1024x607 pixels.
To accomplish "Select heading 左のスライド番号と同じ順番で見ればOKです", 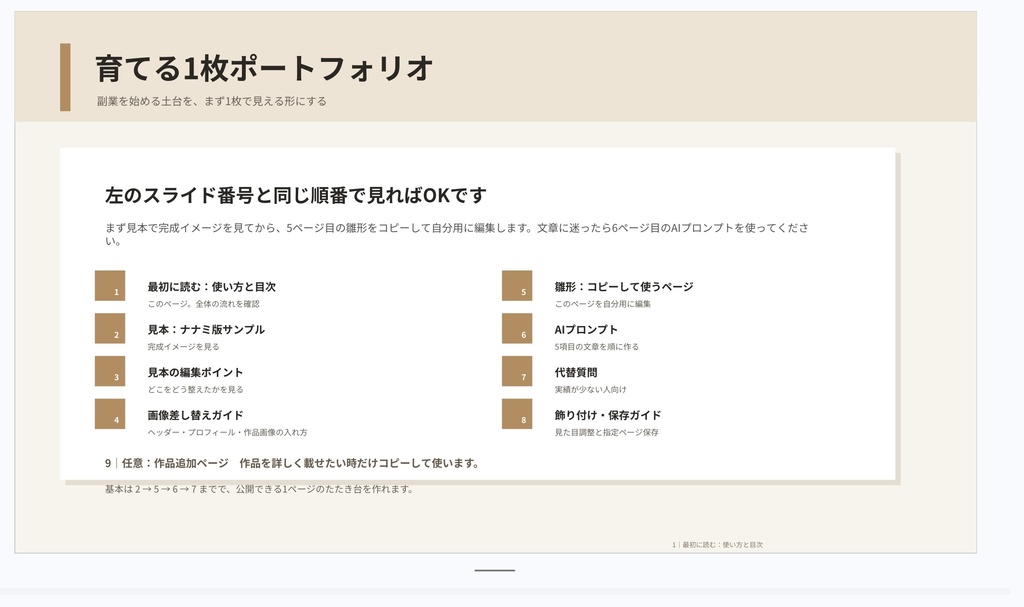I will [x=296, y=195].
